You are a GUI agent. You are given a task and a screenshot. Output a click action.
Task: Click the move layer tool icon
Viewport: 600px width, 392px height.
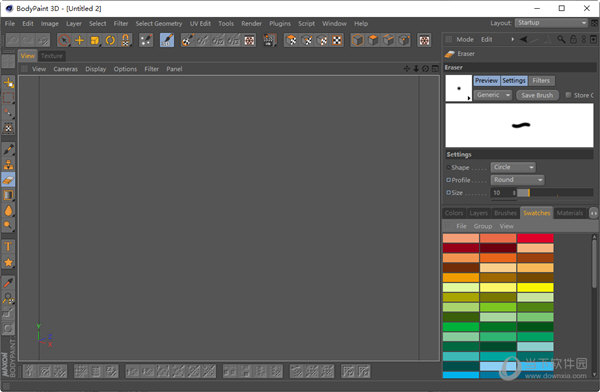click(x=8, y=82)
